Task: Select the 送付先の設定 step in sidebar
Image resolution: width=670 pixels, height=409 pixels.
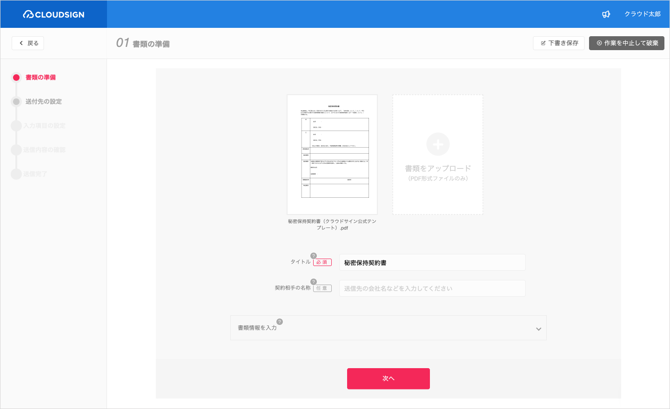Action: [x=44, y=101]
